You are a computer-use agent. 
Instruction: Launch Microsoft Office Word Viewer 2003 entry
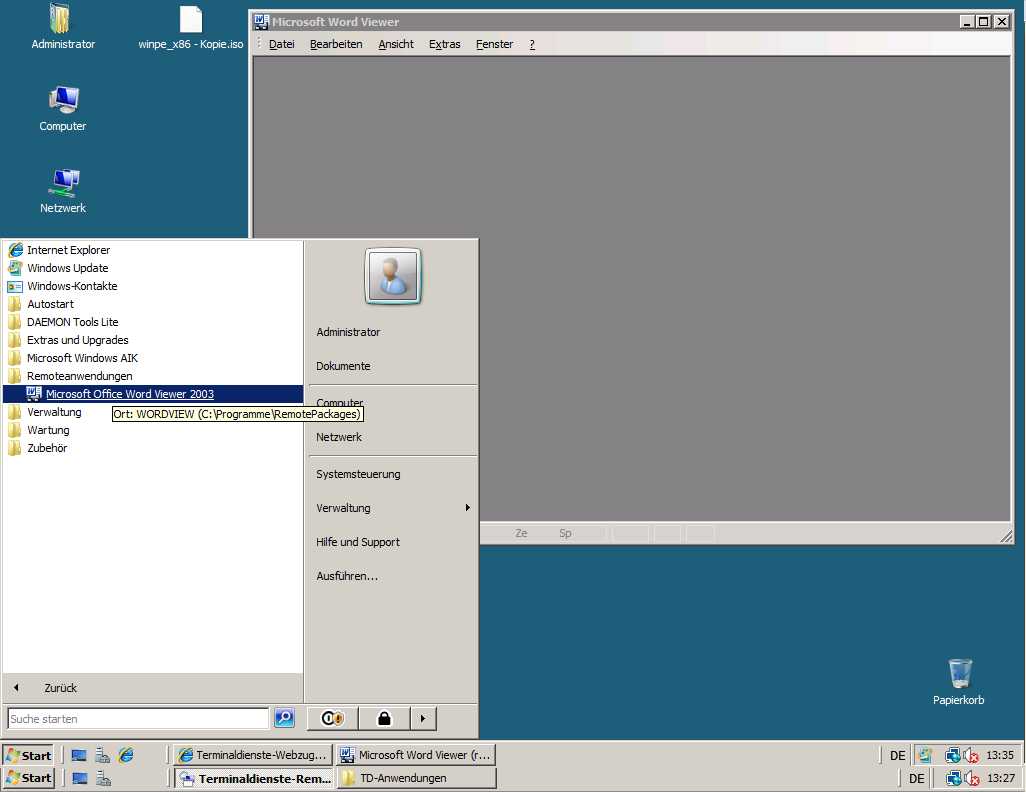click(152, 394)
